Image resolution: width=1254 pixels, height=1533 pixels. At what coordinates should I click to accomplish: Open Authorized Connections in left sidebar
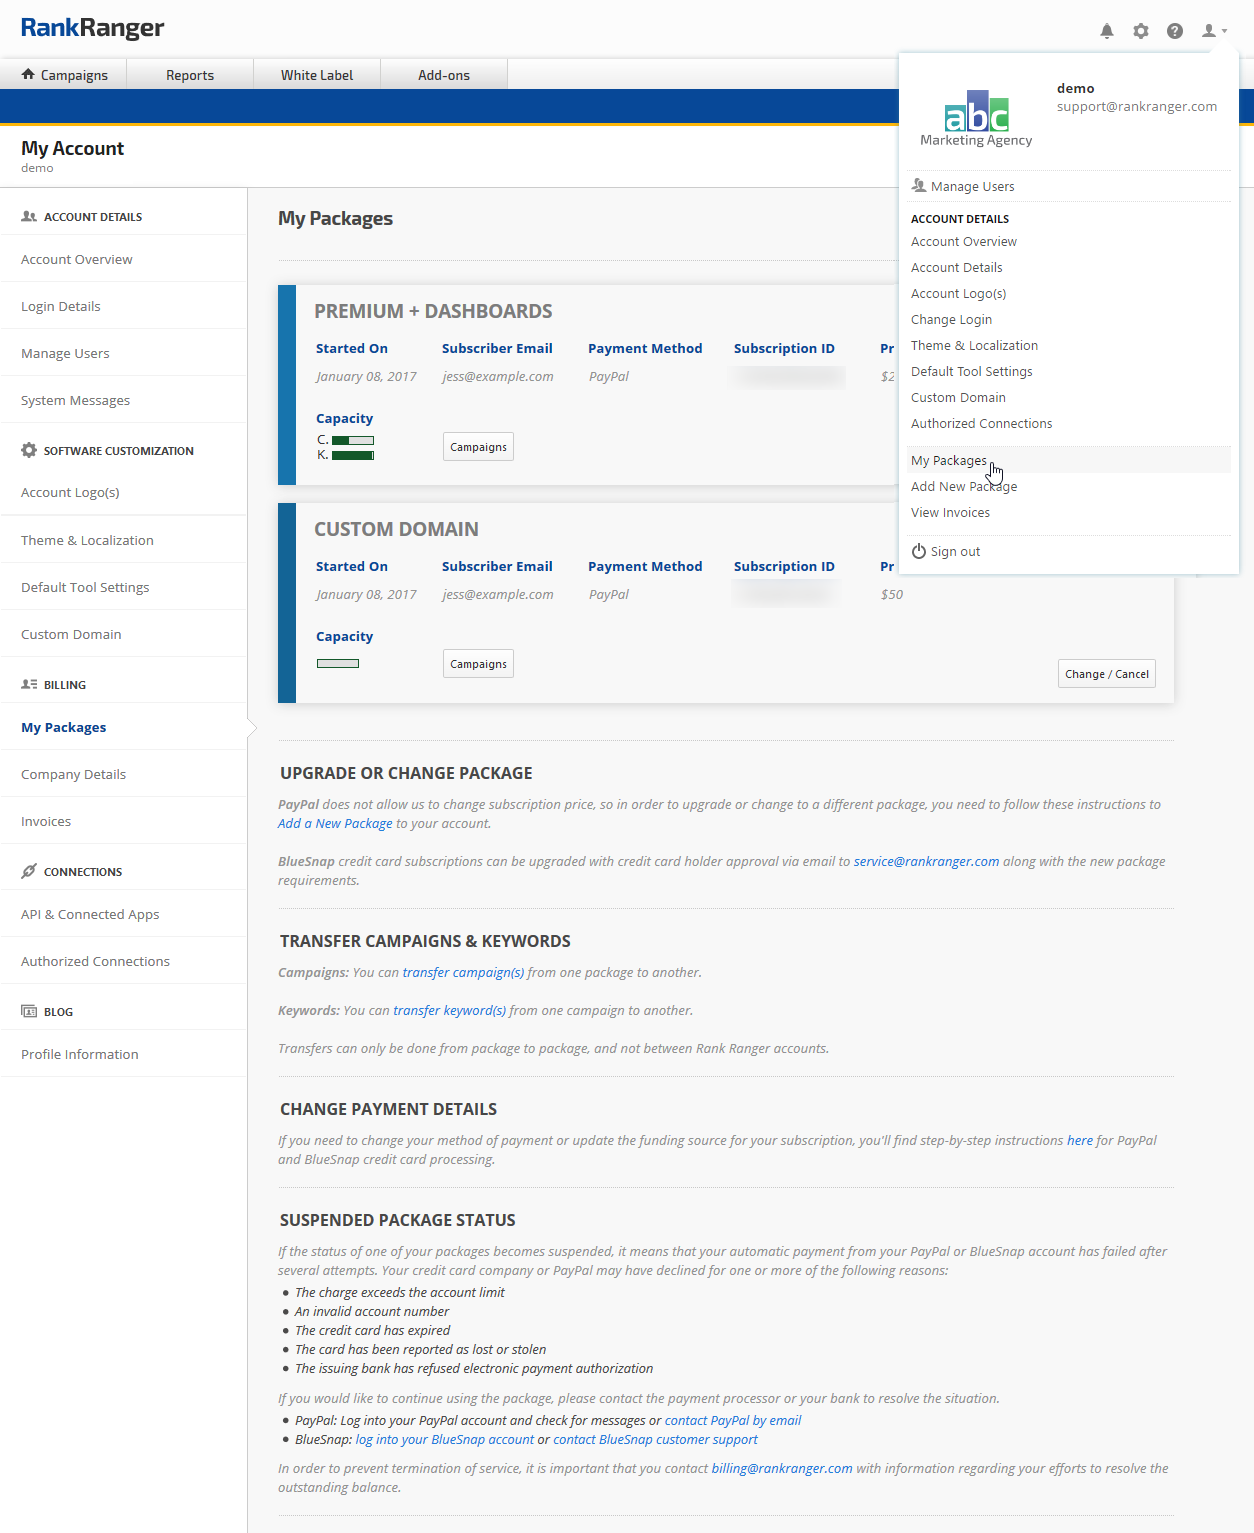click(96, 962)
